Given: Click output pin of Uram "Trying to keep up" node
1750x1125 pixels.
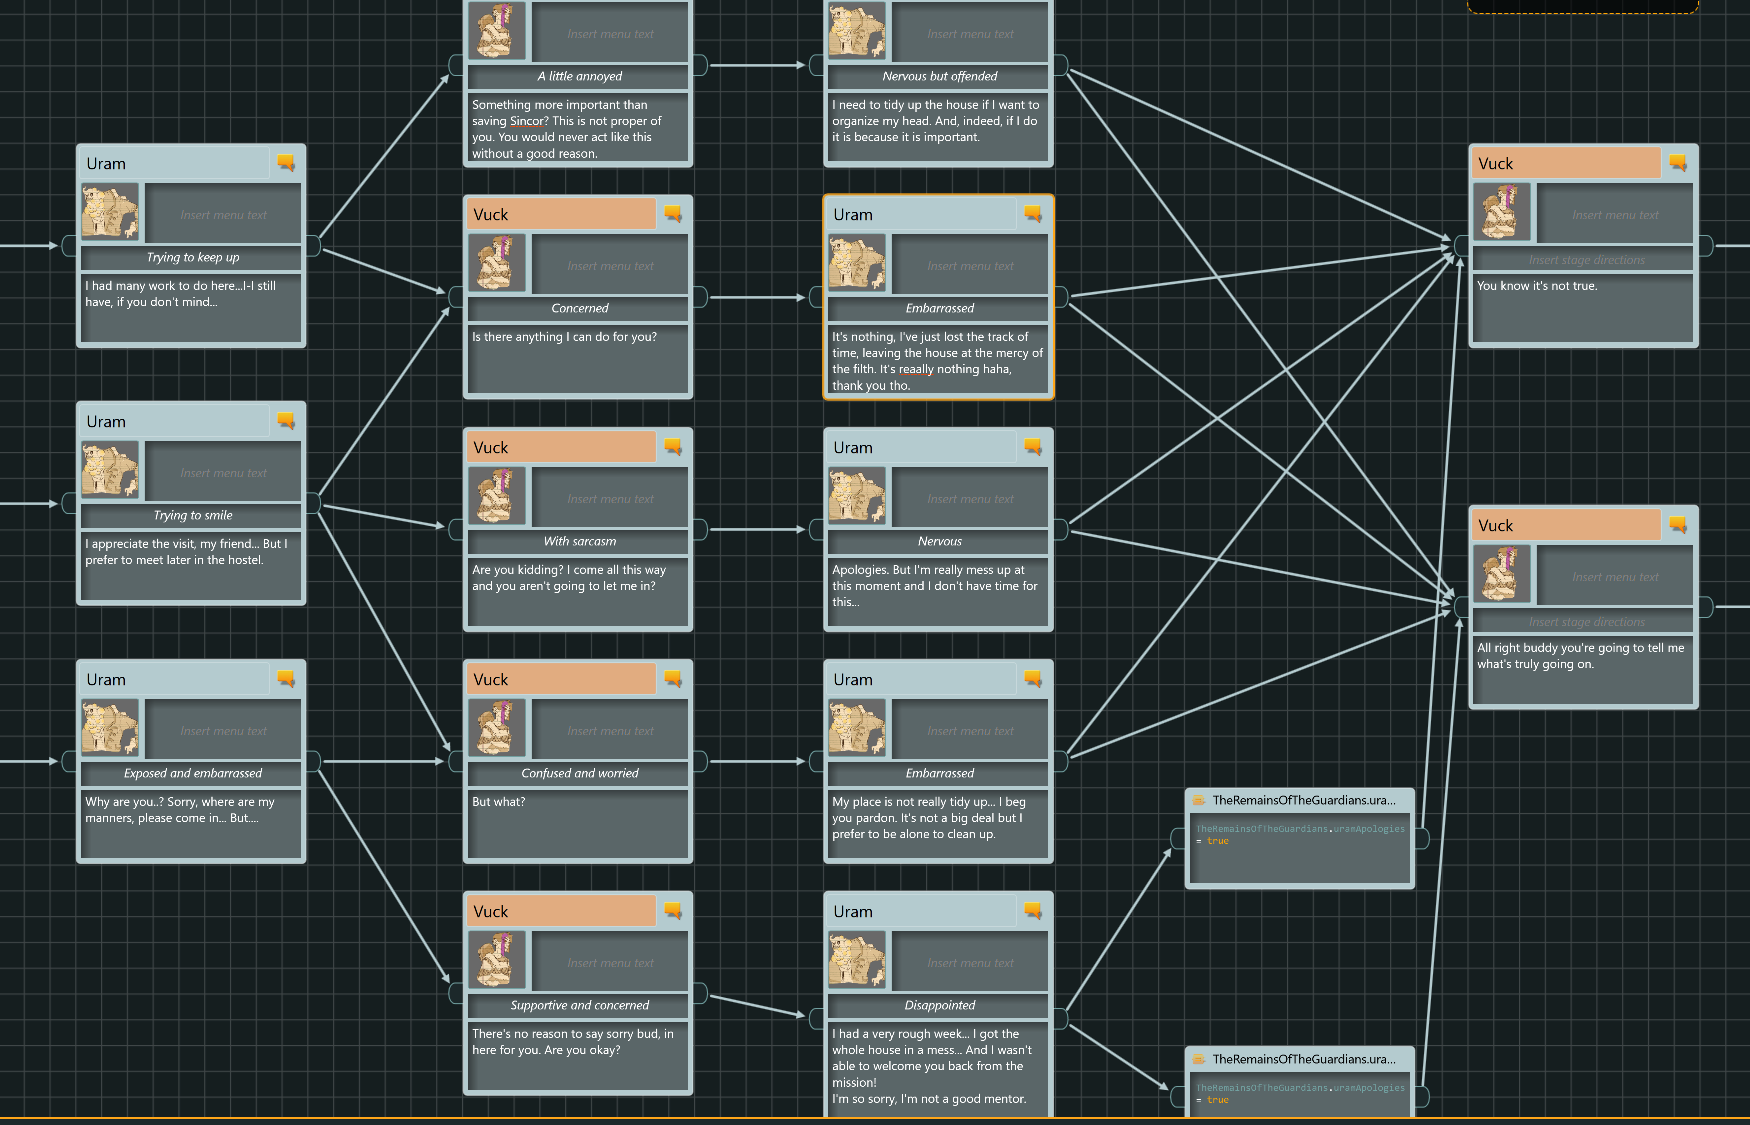Looking at the screenshot, I should [313, 245].
